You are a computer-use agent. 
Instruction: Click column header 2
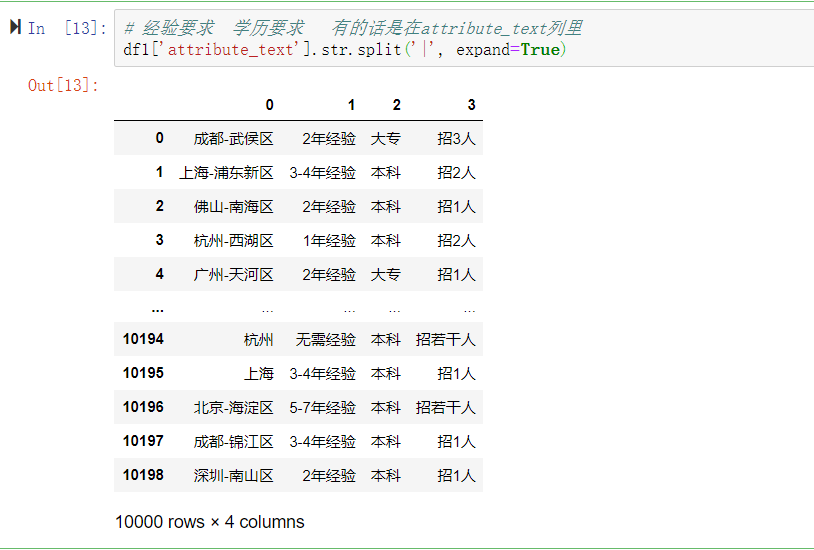[397, 105]
